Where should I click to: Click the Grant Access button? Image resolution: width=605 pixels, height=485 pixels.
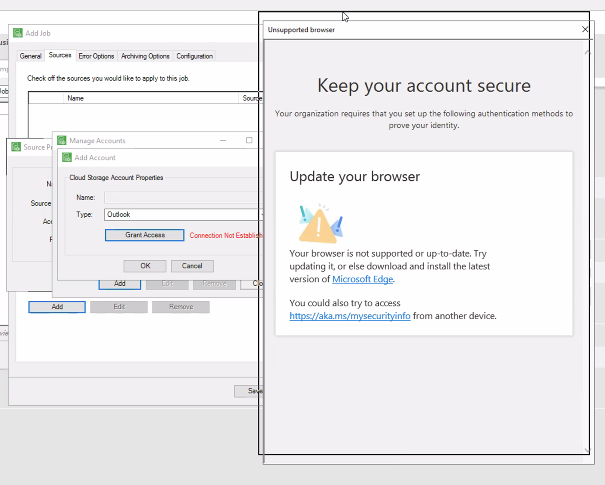[x=145, y=235]
